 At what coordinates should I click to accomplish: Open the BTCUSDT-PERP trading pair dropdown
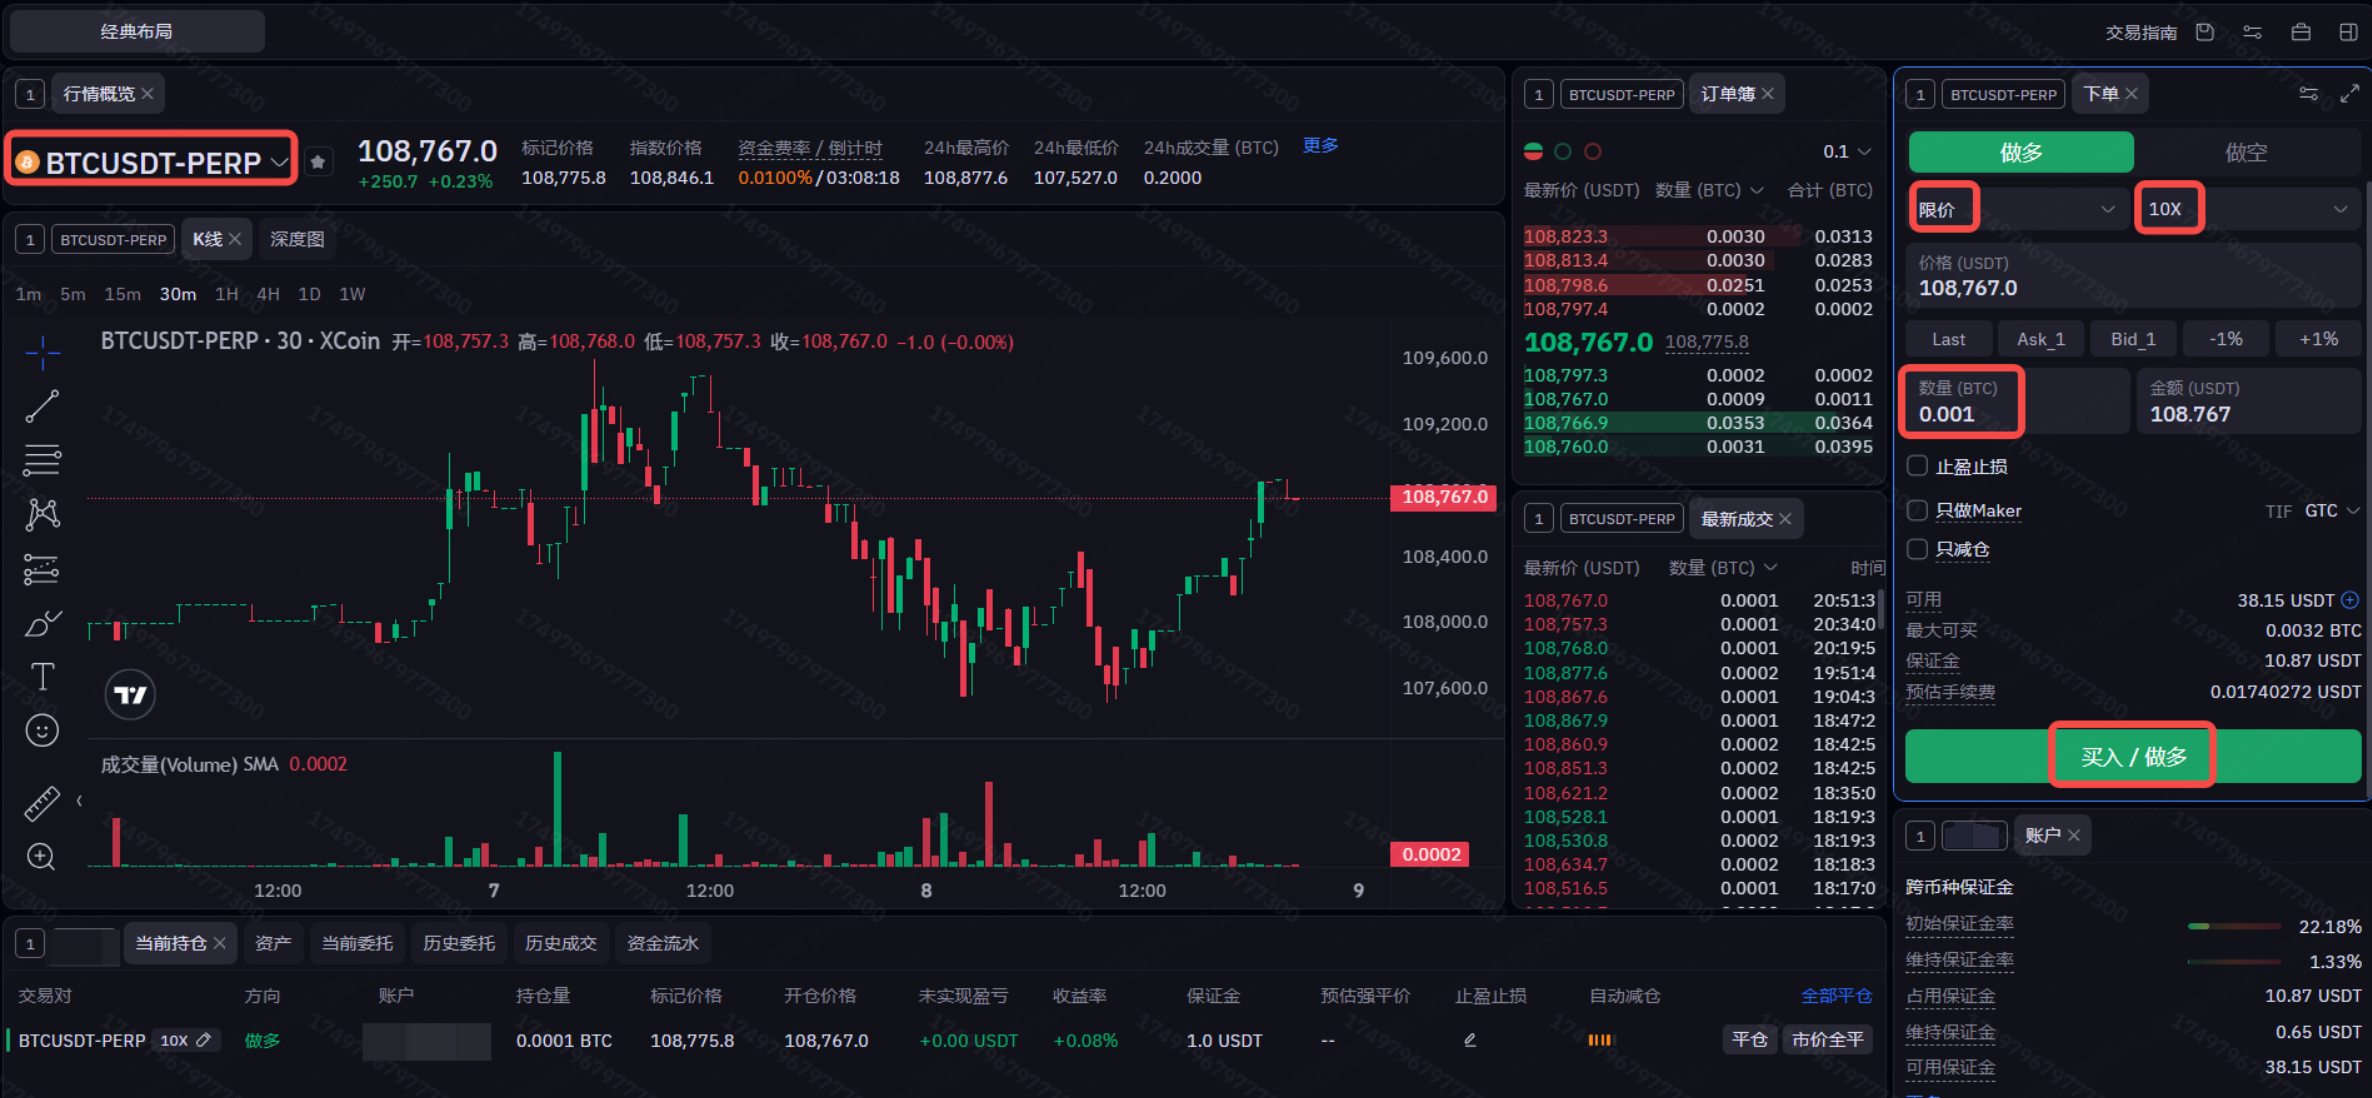pyautogui.click(x=152, y=162)
